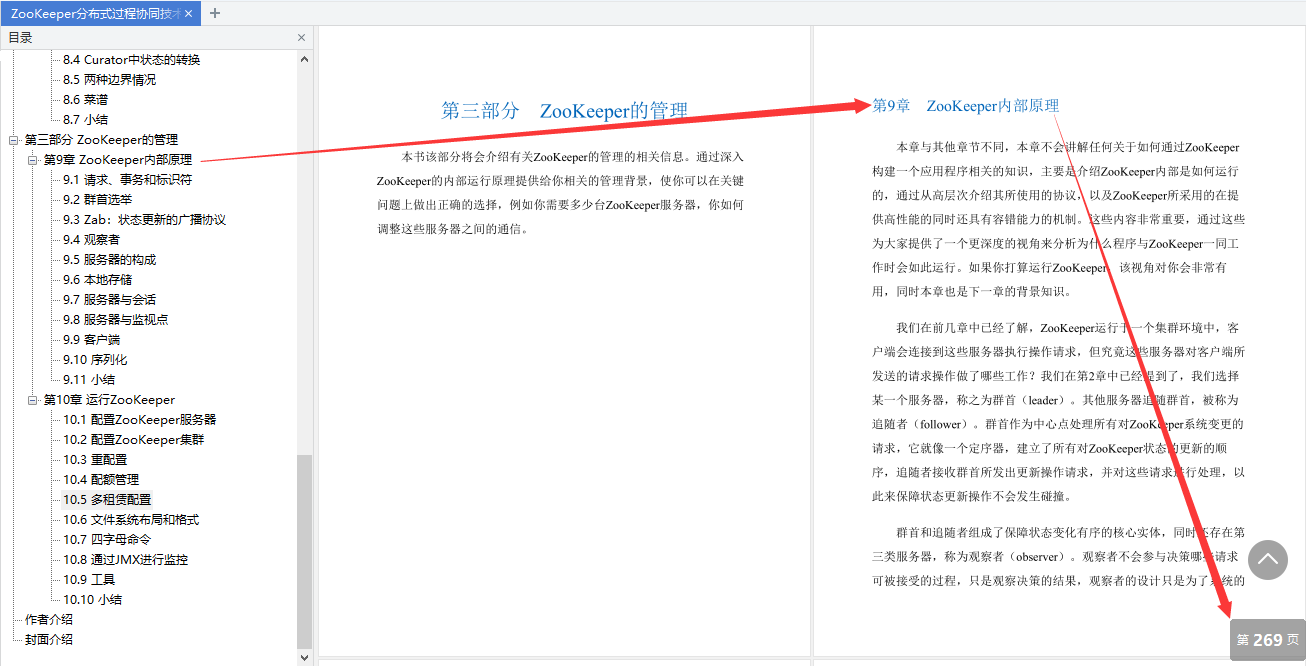Open 9.10 序列化 section
Image resolution: width=1306 pixels, height=666 pixels.
[95, 360]
